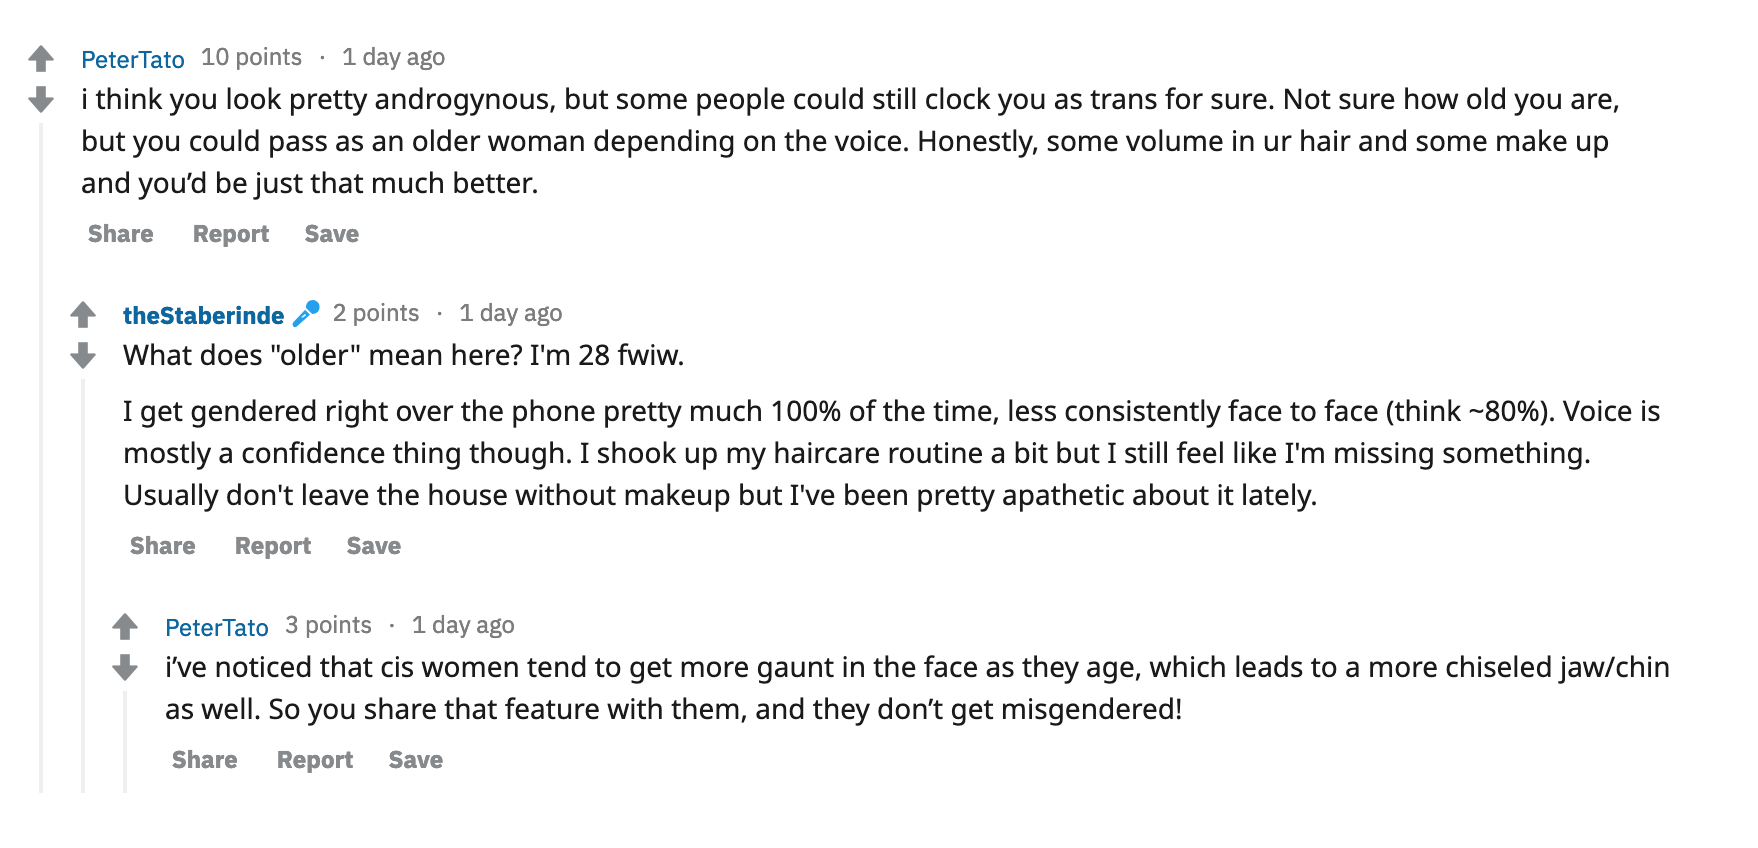Report the top 10 points comment
Screen dimensions: 1758x848
tap(231, 234)
